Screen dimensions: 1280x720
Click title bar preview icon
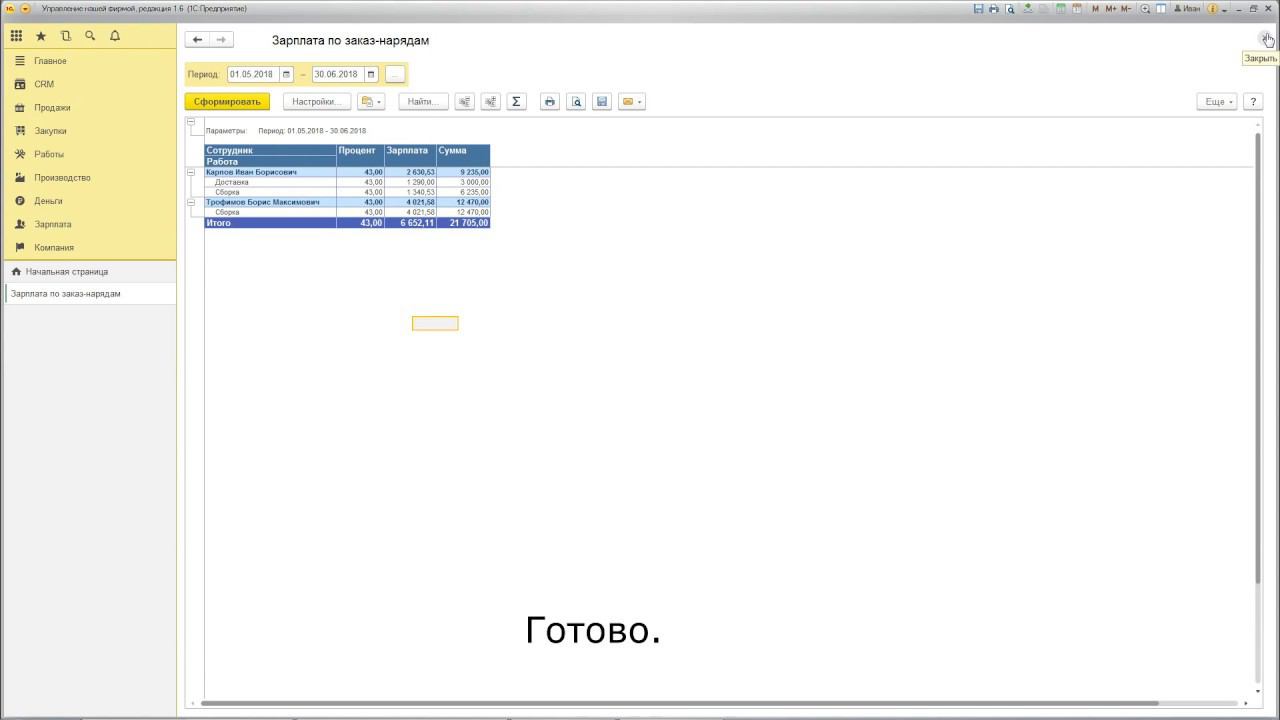[1010, 8]
